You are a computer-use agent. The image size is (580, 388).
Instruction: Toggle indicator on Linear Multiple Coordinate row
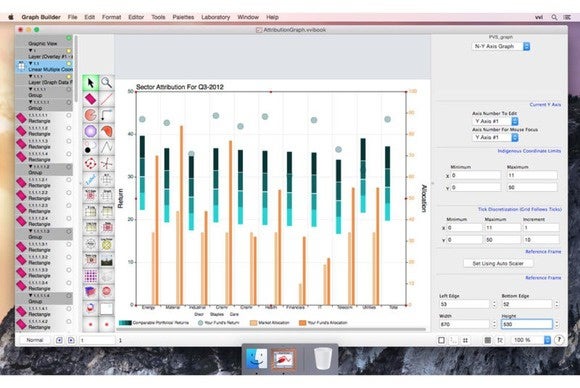69,64
